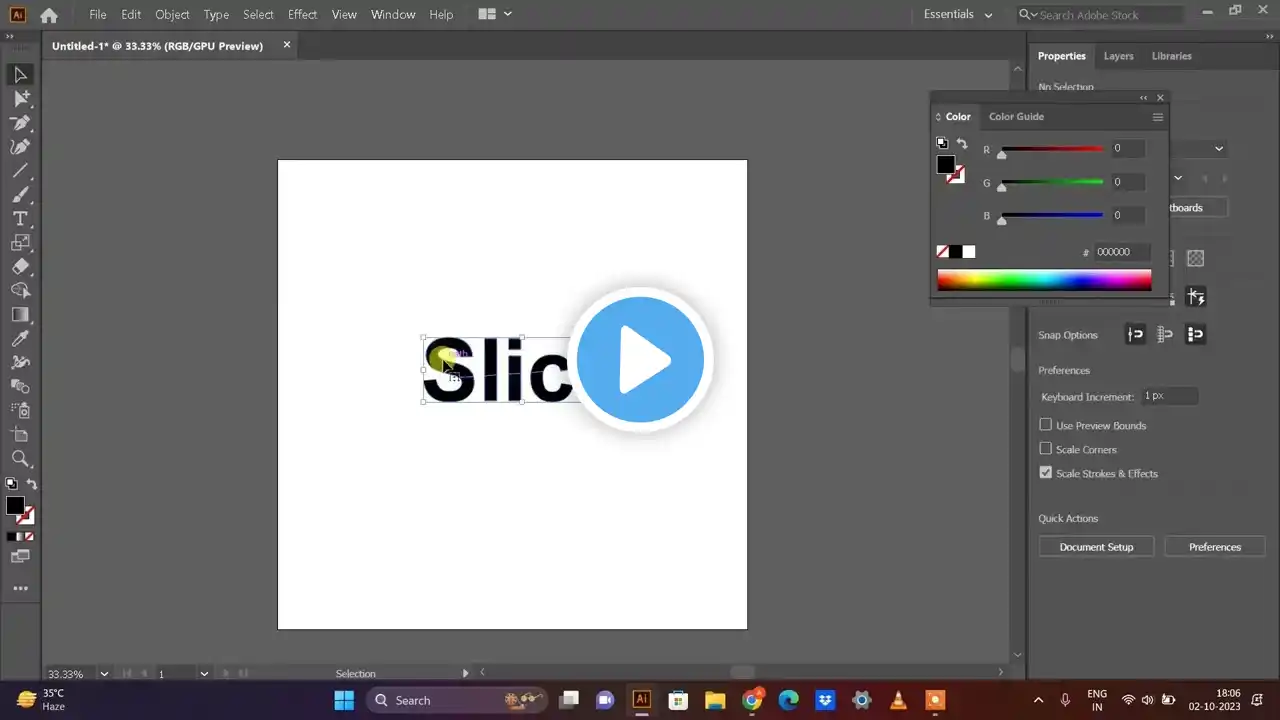Open the File menu

(x=97, y=15)
